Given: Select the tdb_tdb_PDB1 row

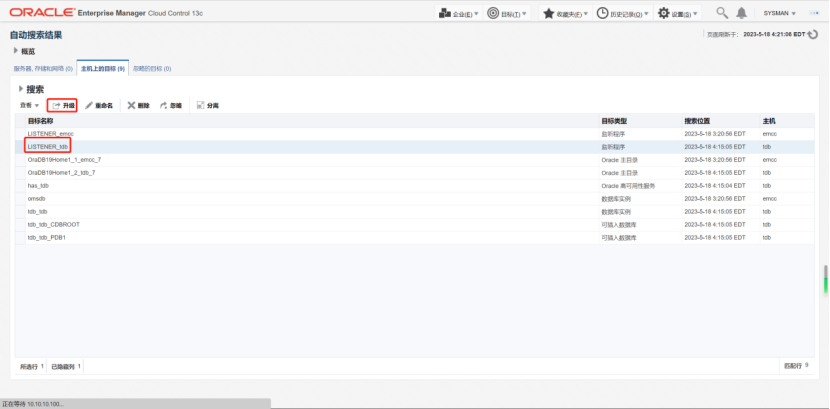Looking at the screenshot, I should pos(414,238).
